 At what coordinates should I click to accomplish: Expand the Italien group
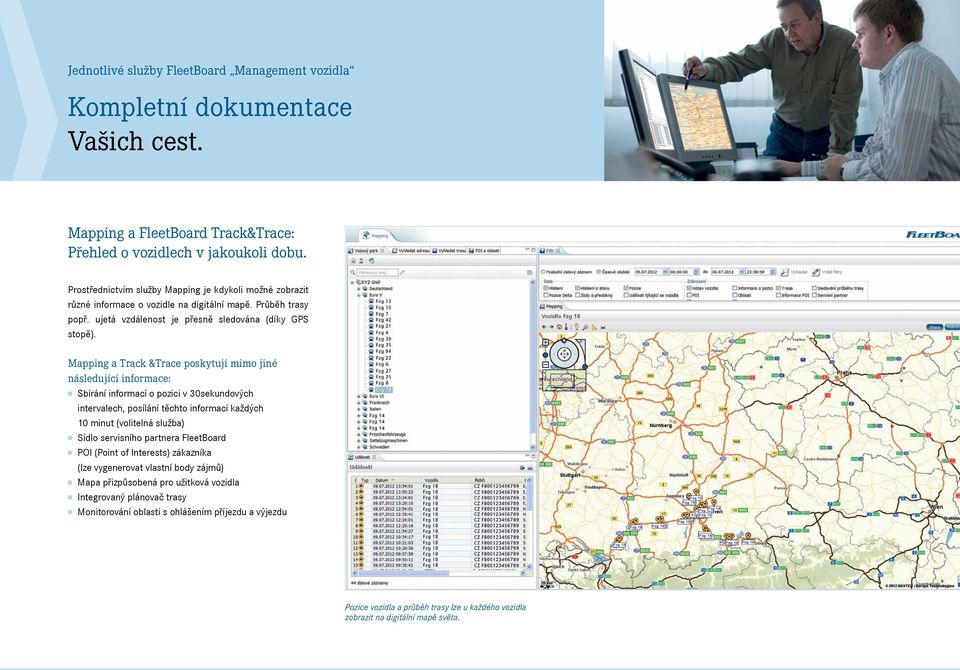[359, 409]
